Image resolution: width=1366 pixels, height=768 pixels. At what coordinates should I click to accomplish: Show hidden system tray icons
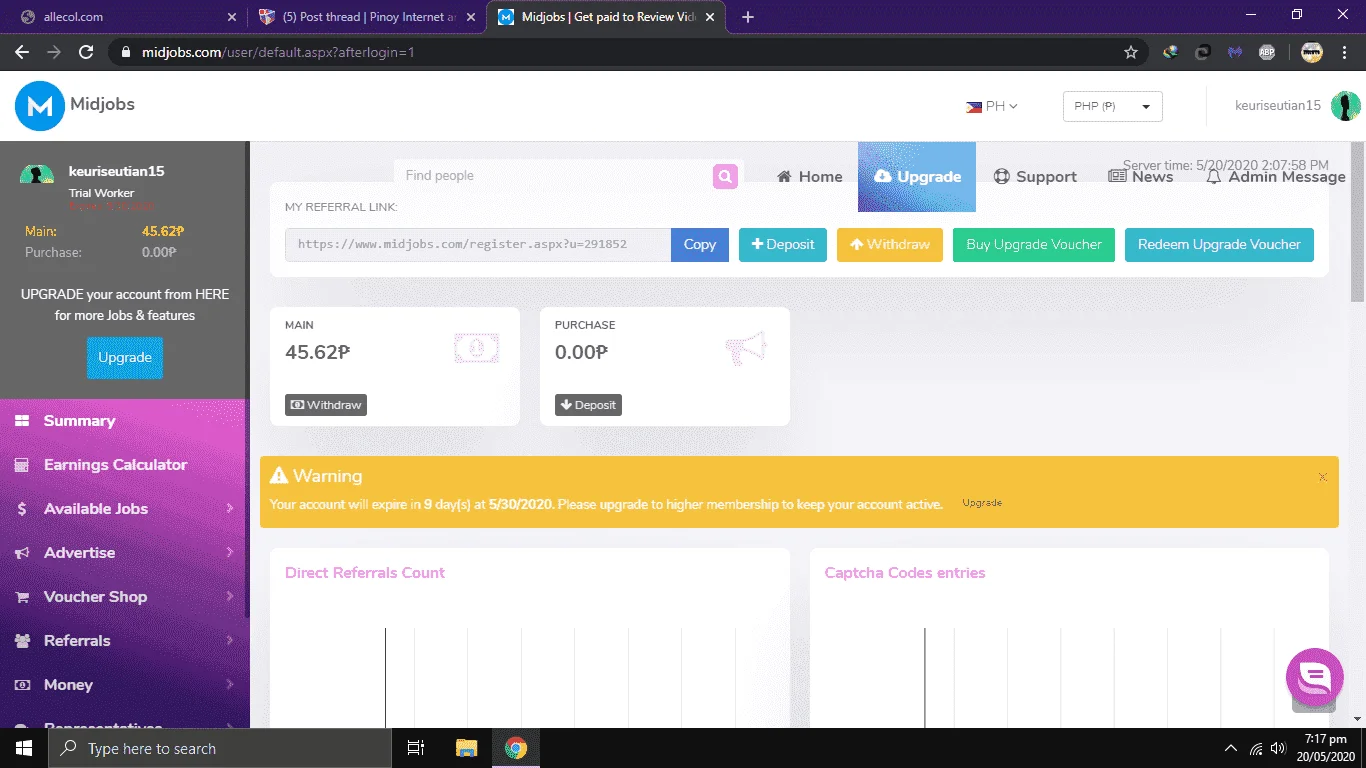click(x=1231, y=748)
